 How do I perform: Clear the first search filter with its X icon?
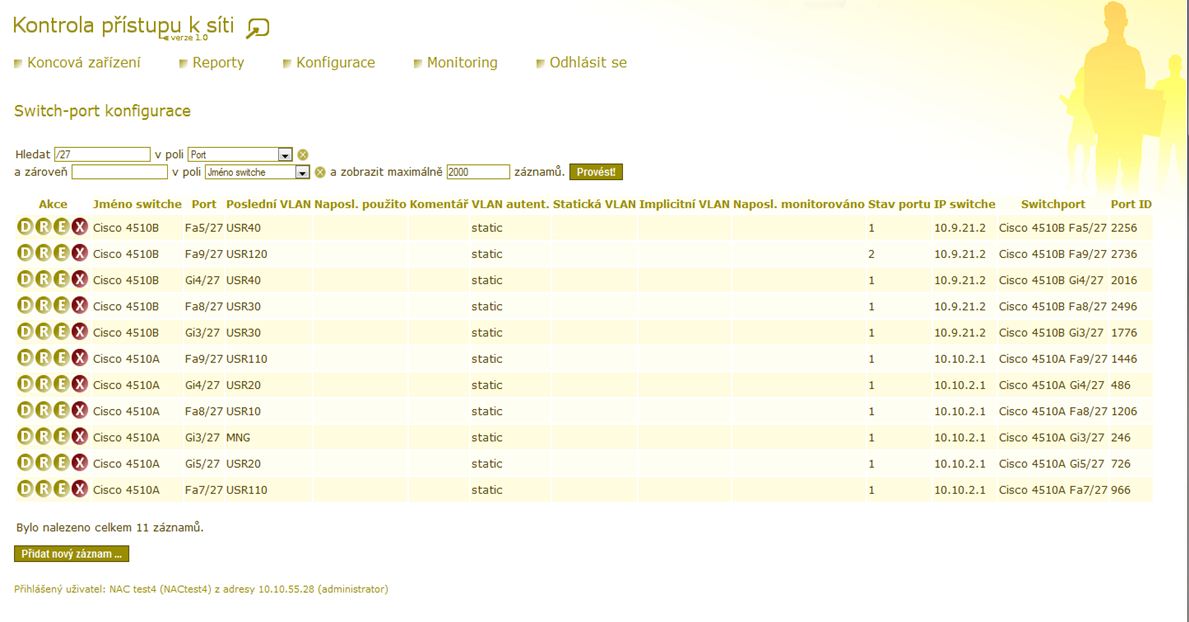(x=303, y=155)
